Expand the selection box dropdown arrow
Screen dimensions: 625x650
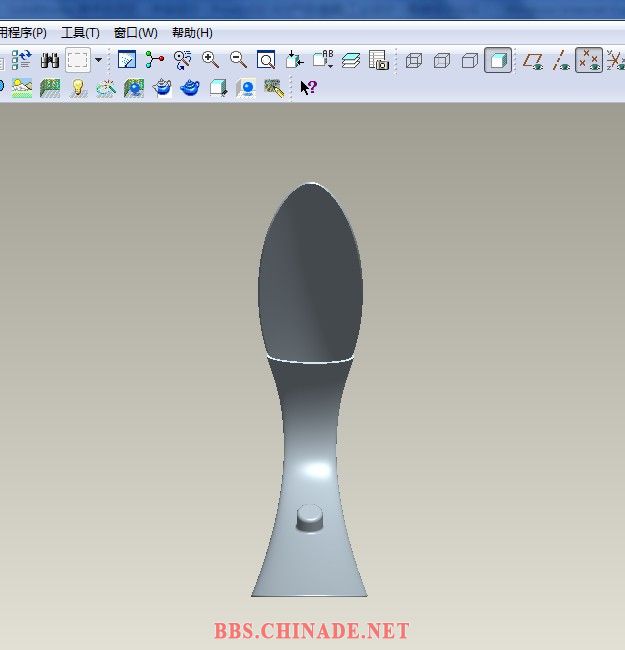pos(98,60)
